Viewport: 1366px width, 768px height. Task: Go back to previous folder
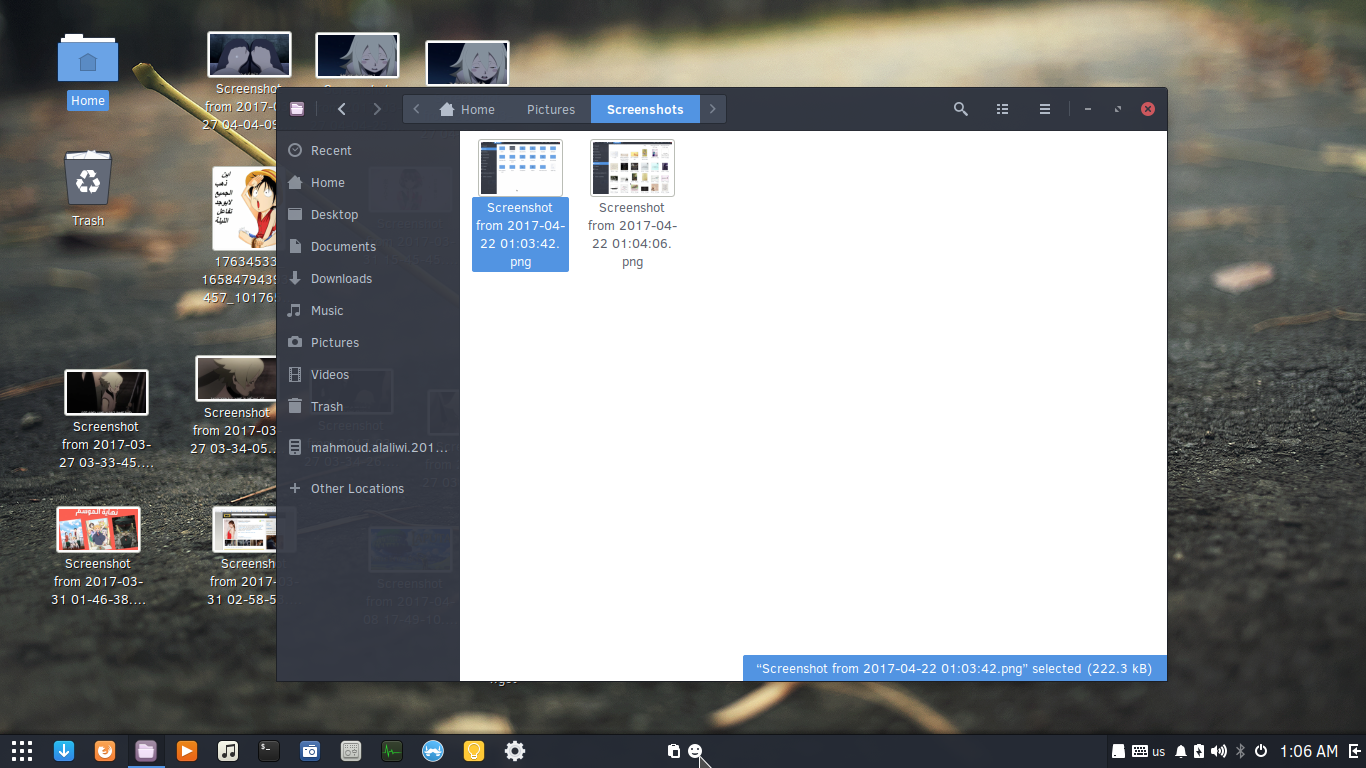click(x=342, y=109)
